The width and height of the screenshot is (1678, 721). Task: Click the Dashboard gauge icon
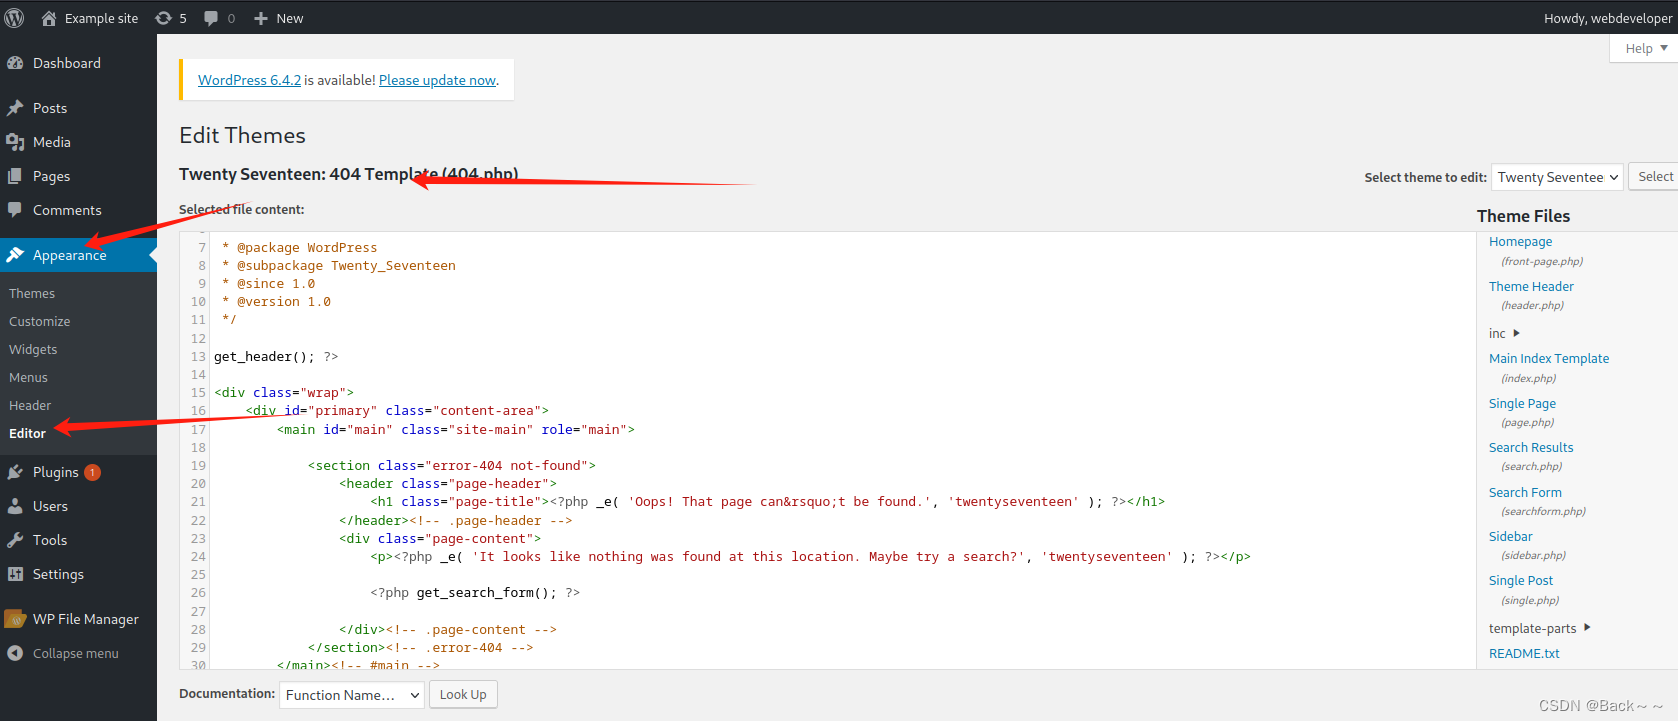pyautogui.click(x=15, y=63)
